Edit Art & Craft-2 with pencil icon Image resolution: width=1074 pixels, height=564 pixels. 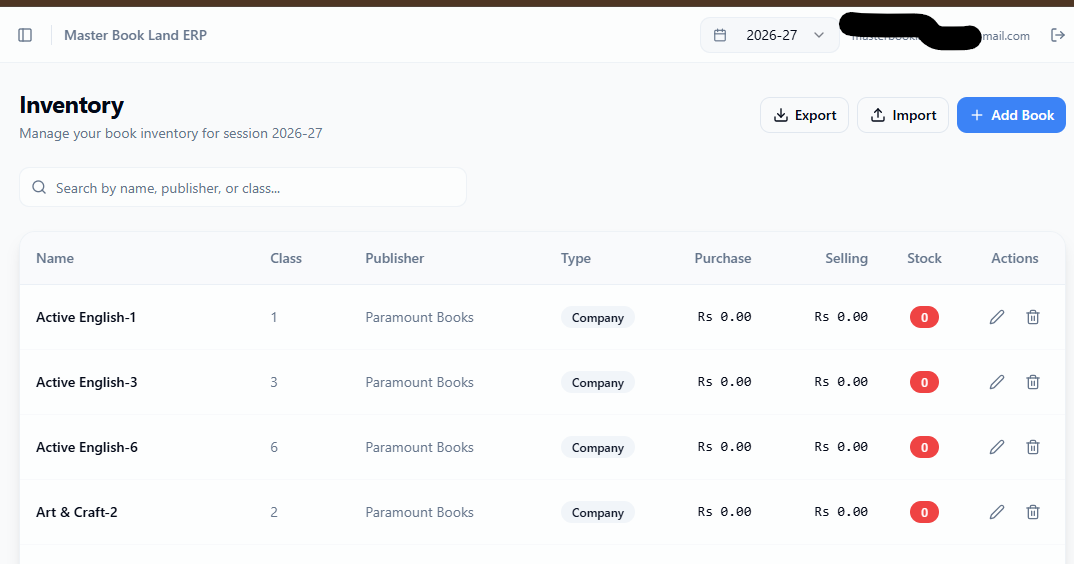(997, 513)
